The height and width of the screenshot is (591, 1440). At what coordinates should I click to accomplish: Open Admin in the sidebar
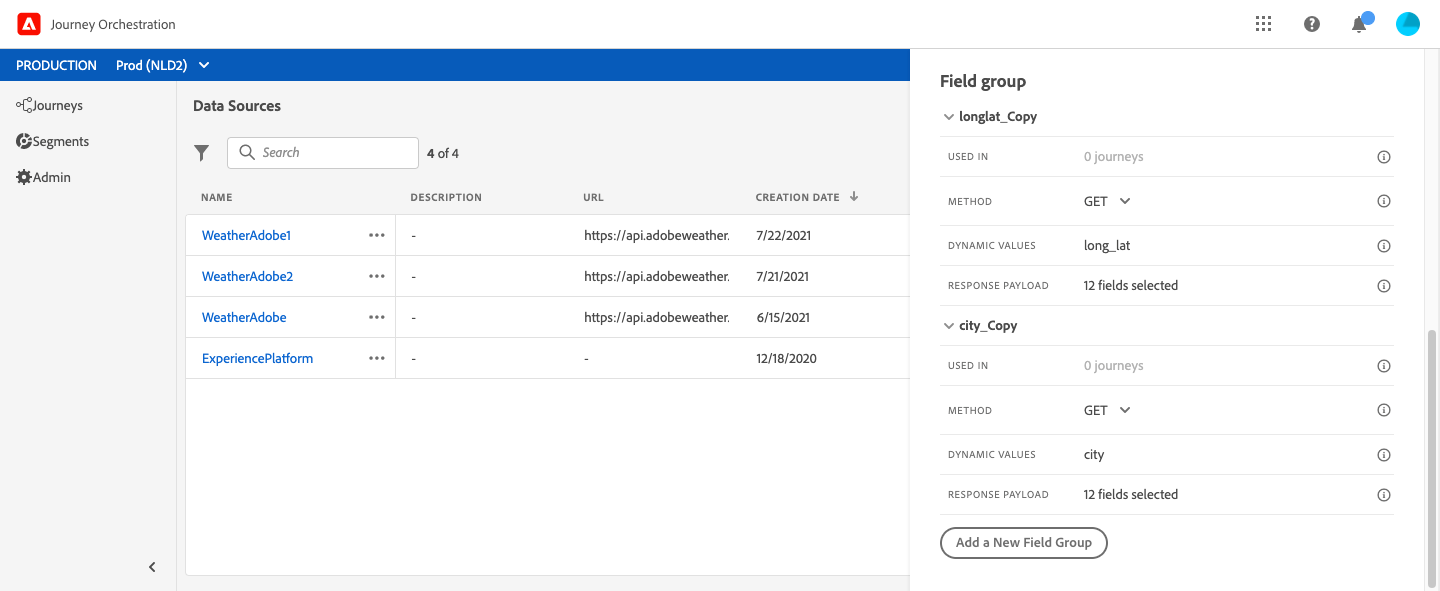[43, 177]
